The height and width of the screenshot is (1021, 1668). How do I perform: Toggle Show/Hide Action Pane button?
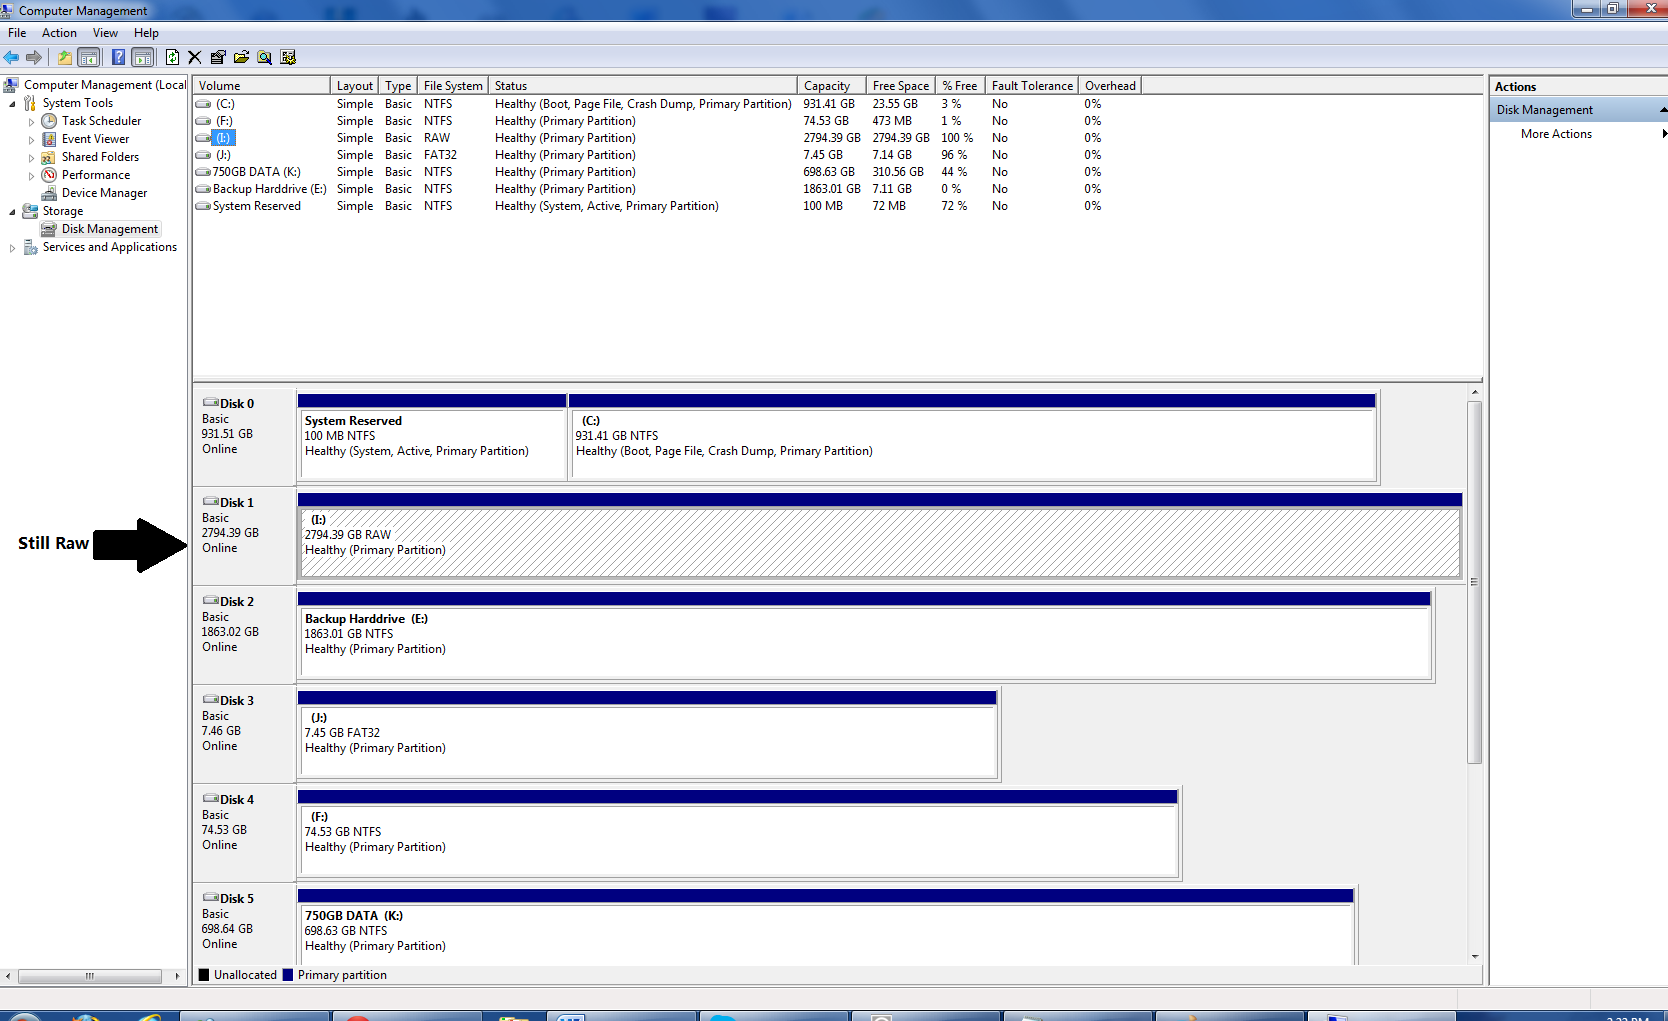tap(143, 57)
